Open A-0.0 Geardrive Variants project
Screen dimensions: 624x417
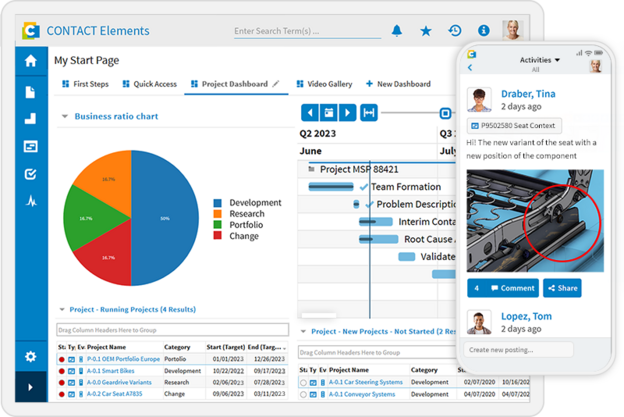(x=119, y=382)
